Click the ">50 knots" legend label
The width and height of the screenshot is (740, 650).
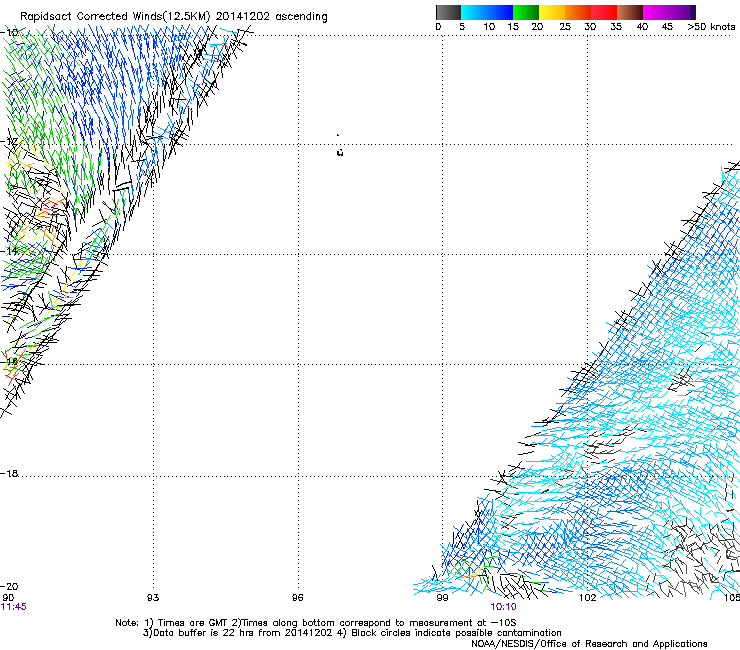[x=711, y=27]
